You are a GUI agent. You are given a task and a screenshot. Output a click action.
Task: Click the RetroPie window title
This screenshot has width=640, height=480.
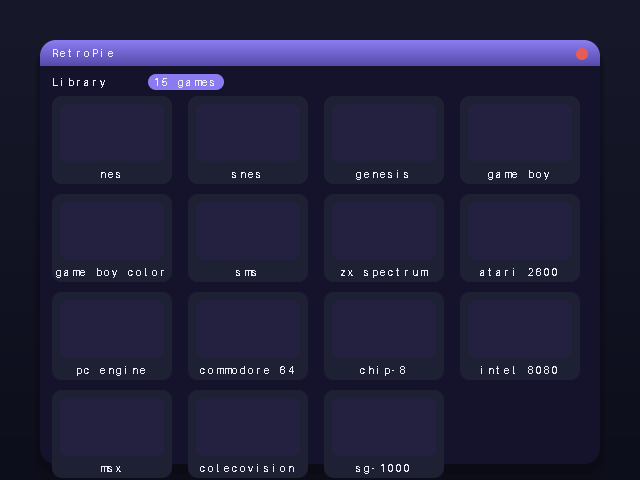[83, 53]
